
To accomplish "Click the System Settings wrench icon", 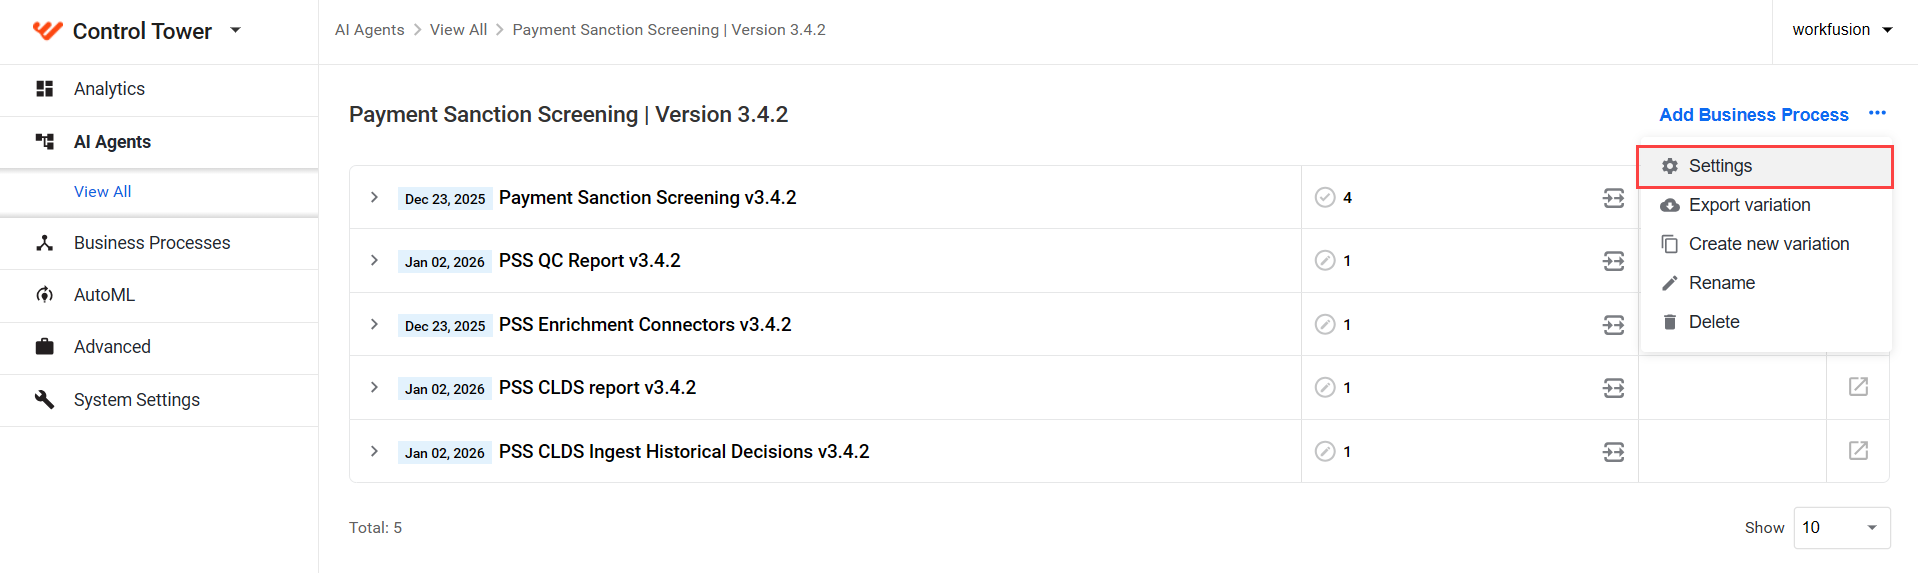I will [45, 400].
